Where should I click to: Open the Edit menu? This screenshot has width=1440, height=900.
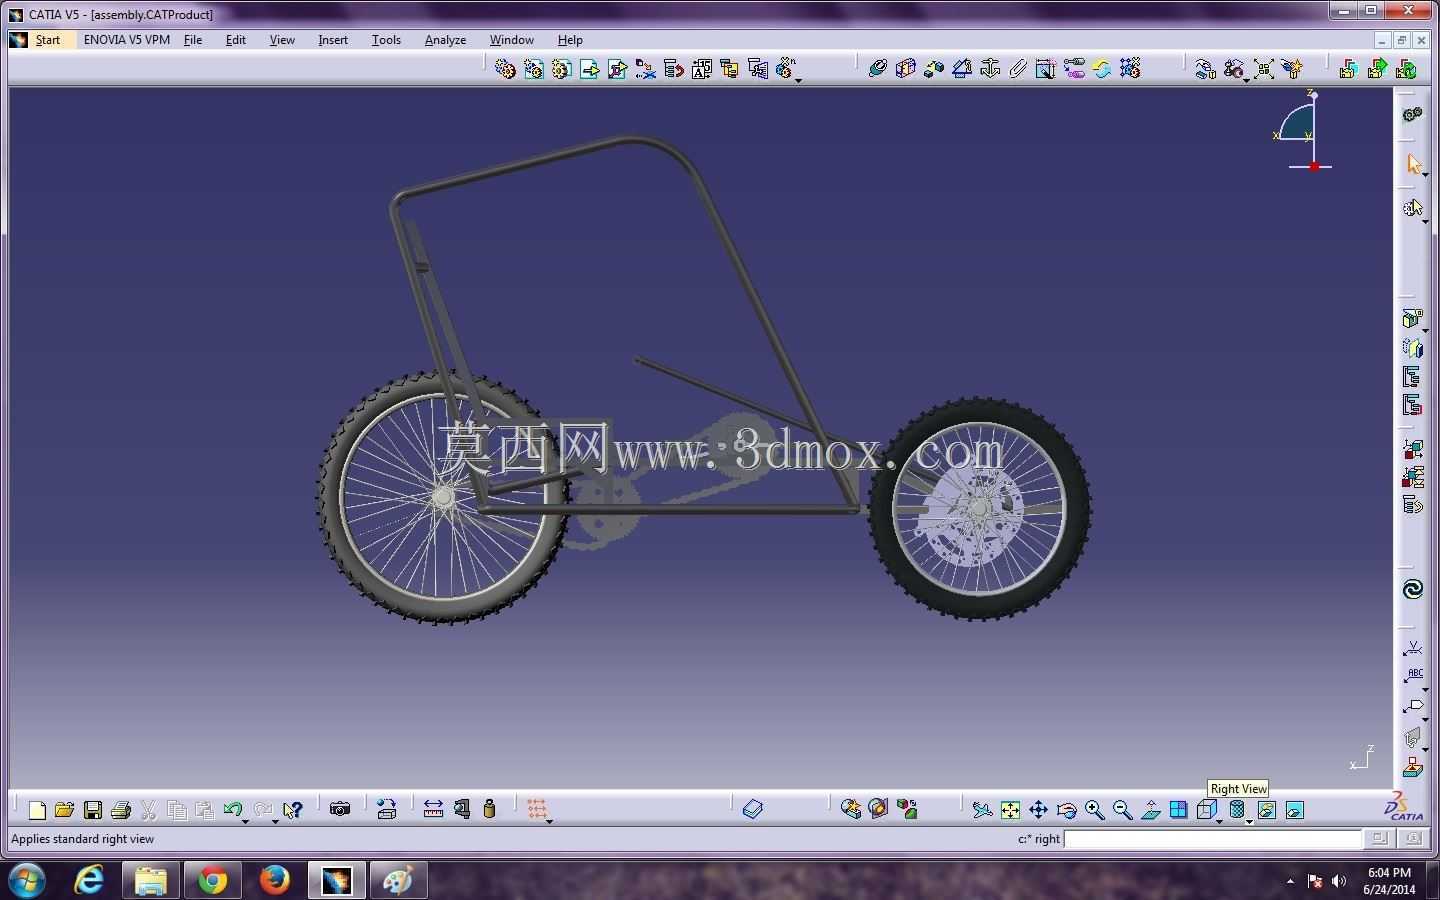(236, 40)
